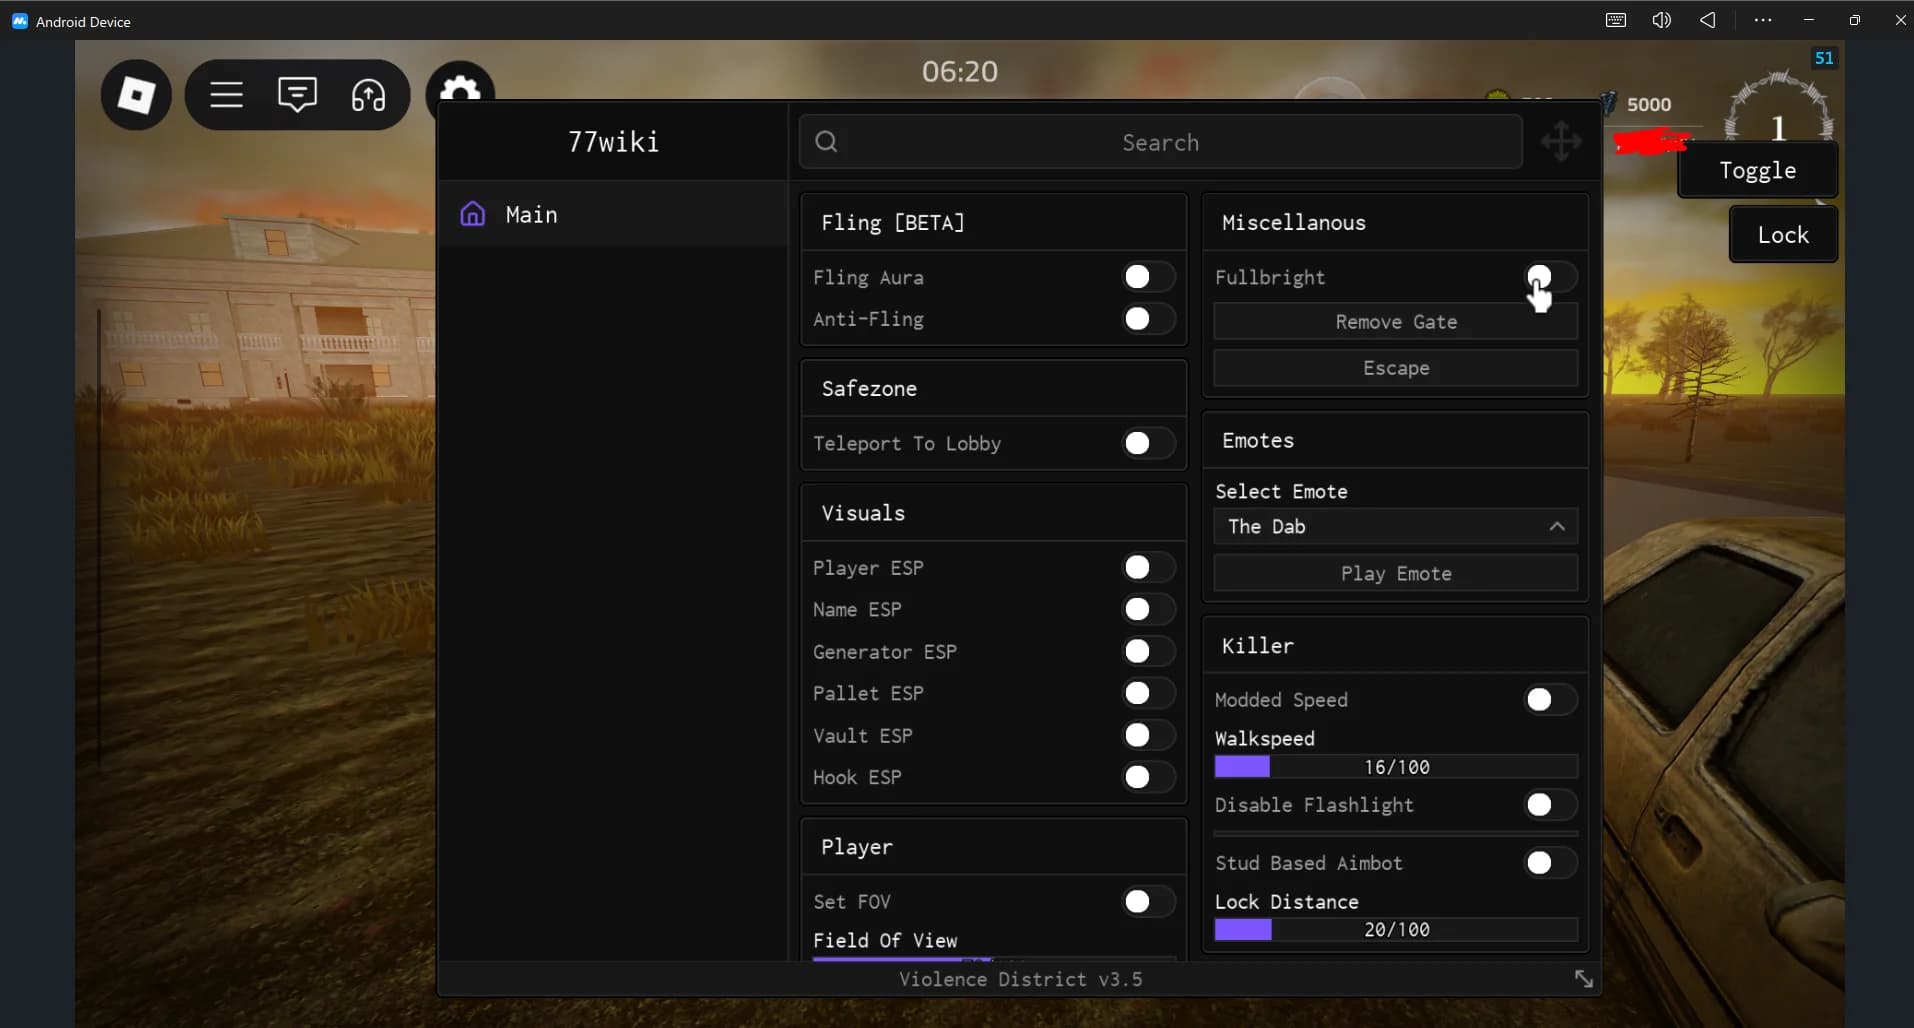Click the resize arrow in panel corner

tap(1583, 978)
